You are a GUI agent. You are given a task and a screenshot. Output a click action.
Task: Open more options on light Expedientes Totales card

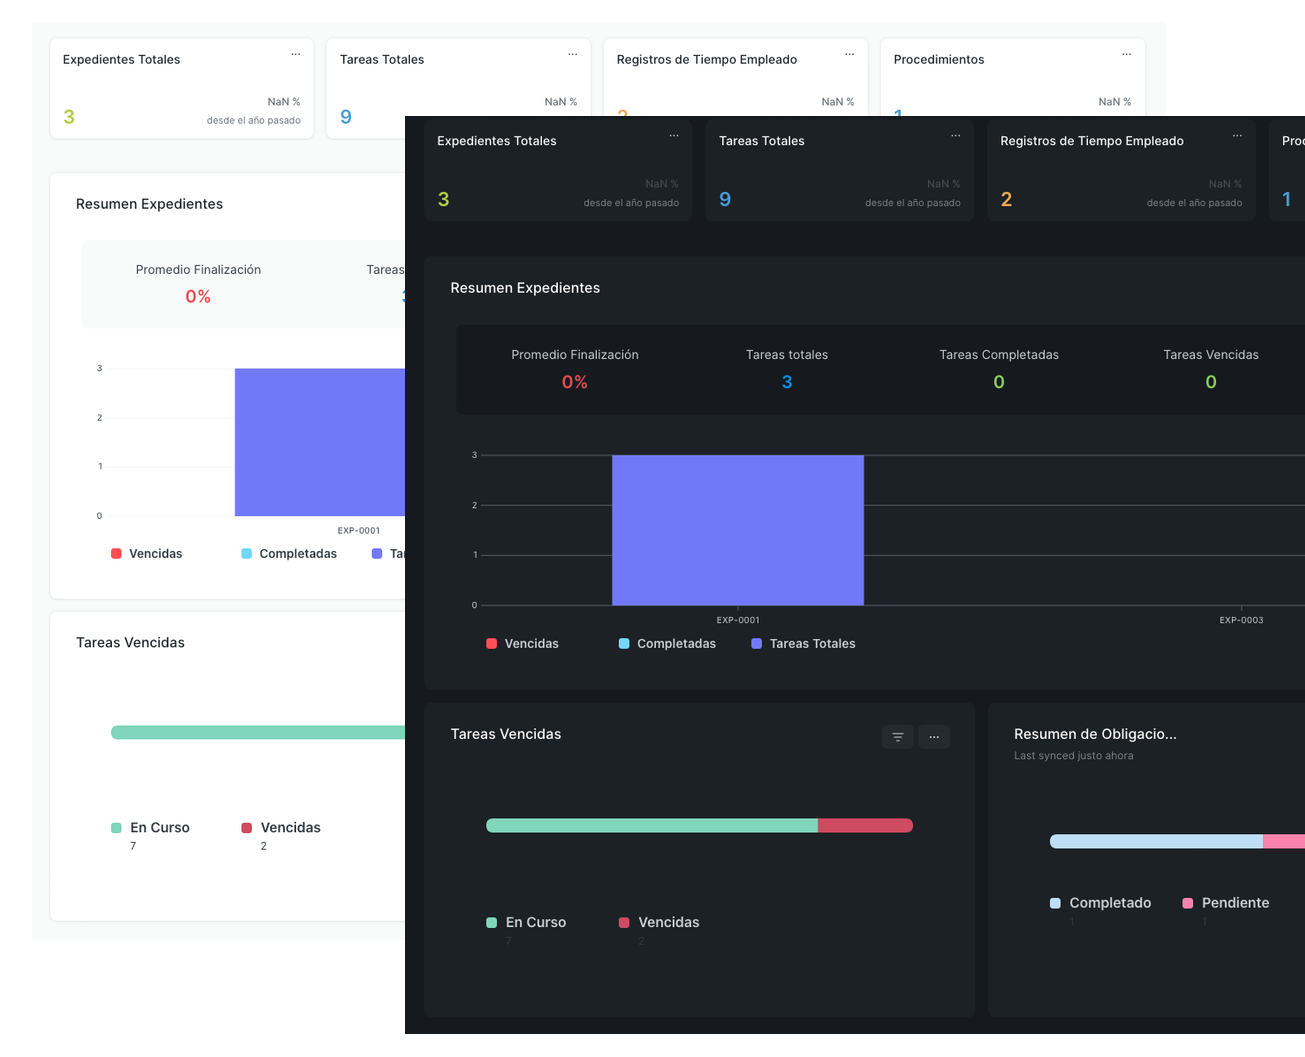tap(296, 55)
